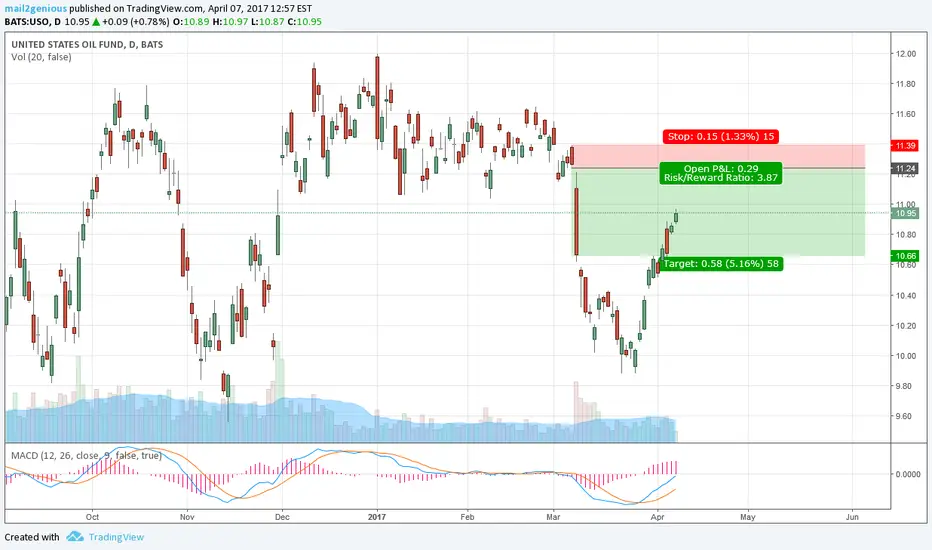Click the +0.09 (+0.78%) change value

click(x=136, y=22)
